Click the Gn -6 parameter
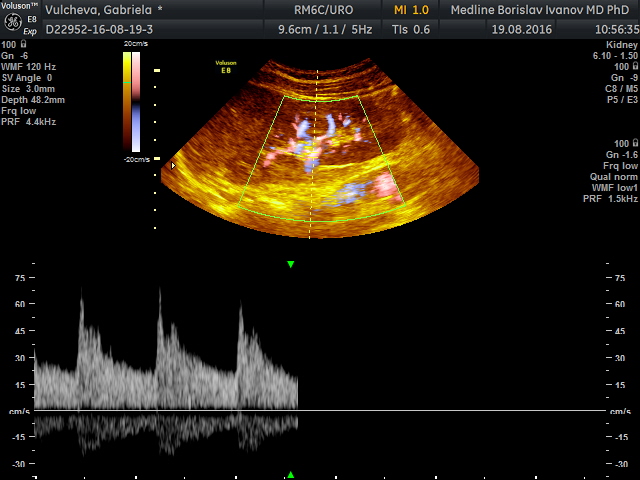Screen dimensions: 640x480 (x=15, y=56)
